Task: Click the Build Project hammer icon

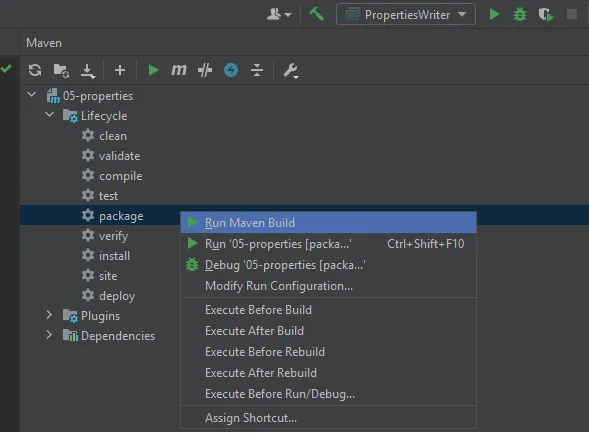Action: (x=316, y=15)
